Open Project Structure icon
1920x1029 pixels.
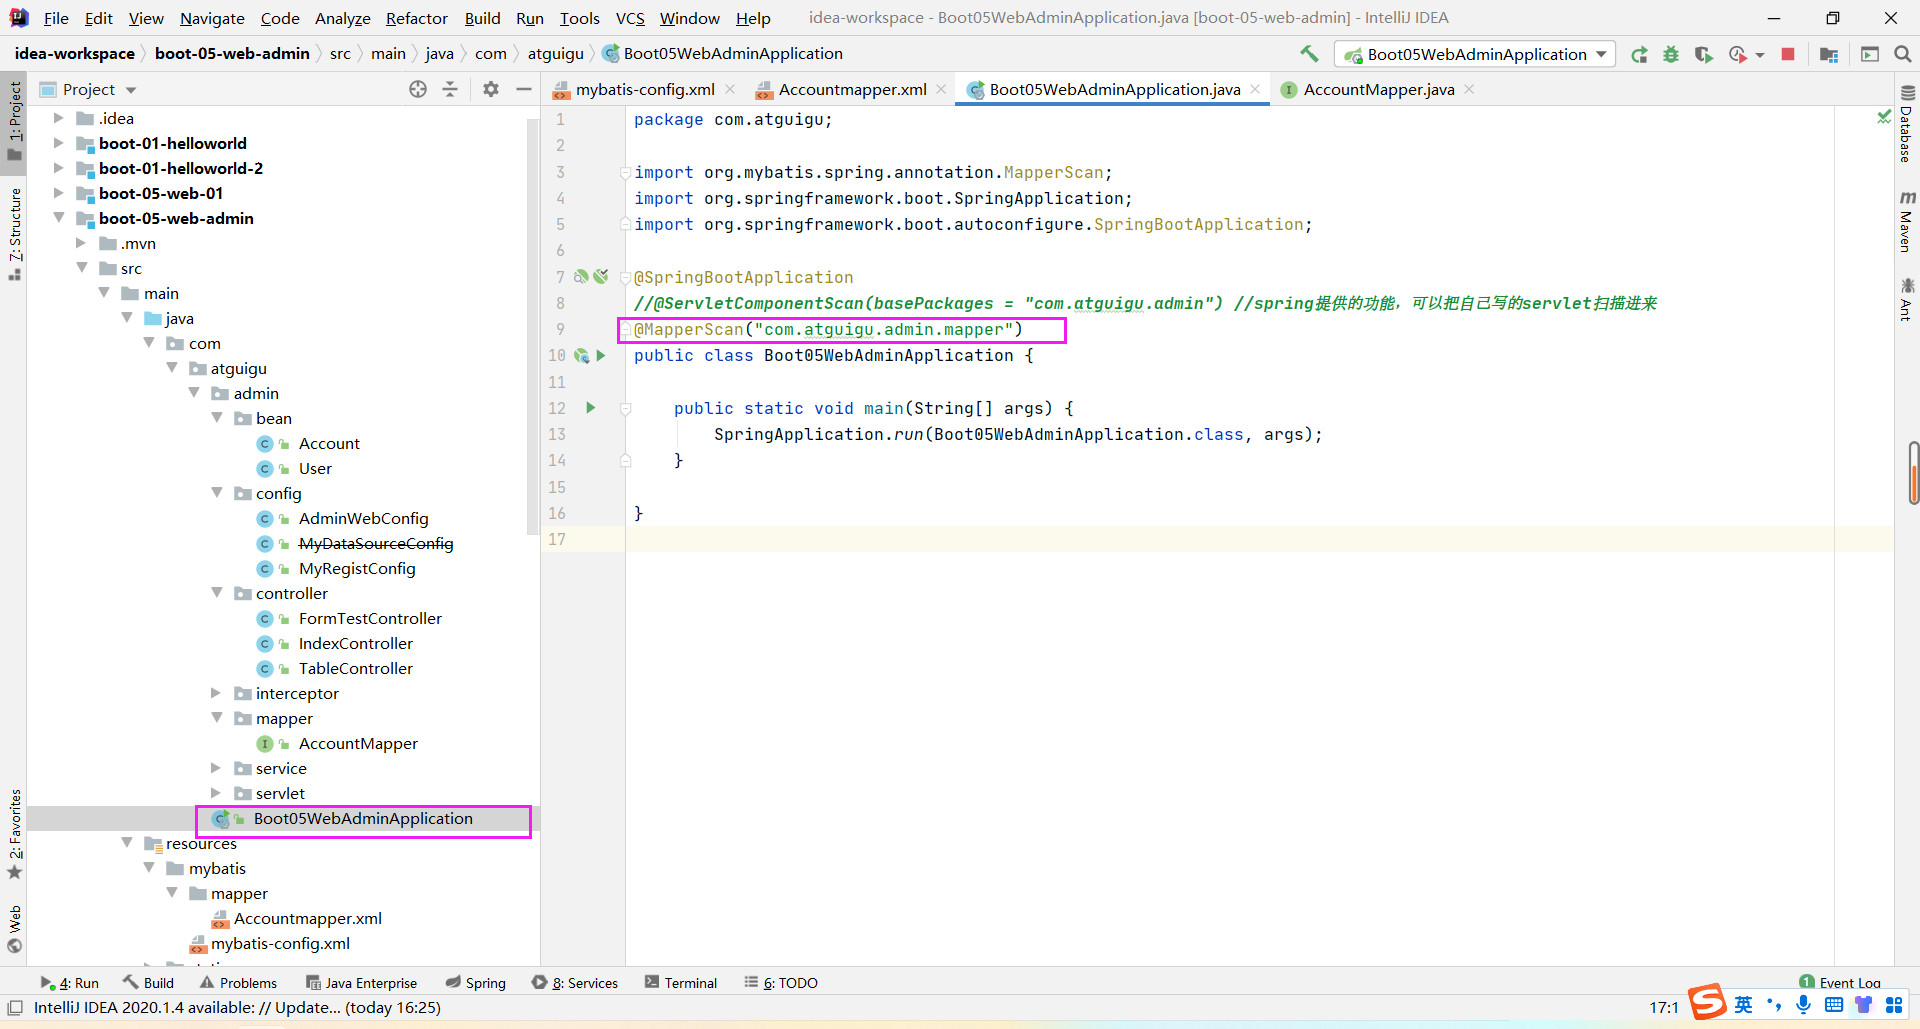pos(1829,54)
